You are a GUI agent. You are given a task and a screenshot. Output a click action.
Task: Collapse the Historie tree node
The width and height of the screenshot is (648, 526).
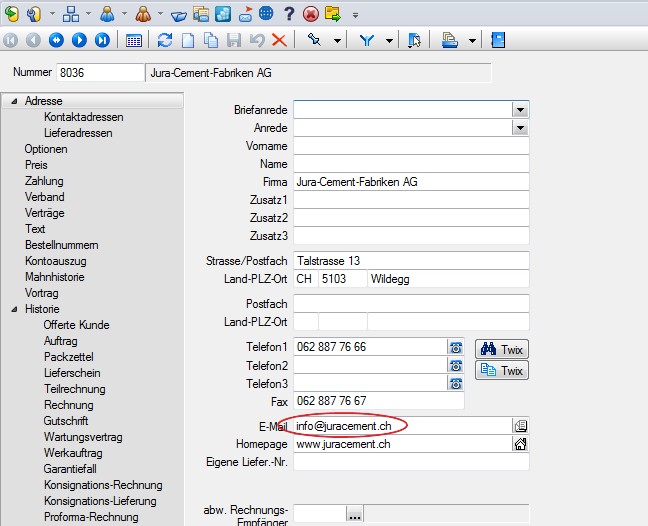[14, 309]
